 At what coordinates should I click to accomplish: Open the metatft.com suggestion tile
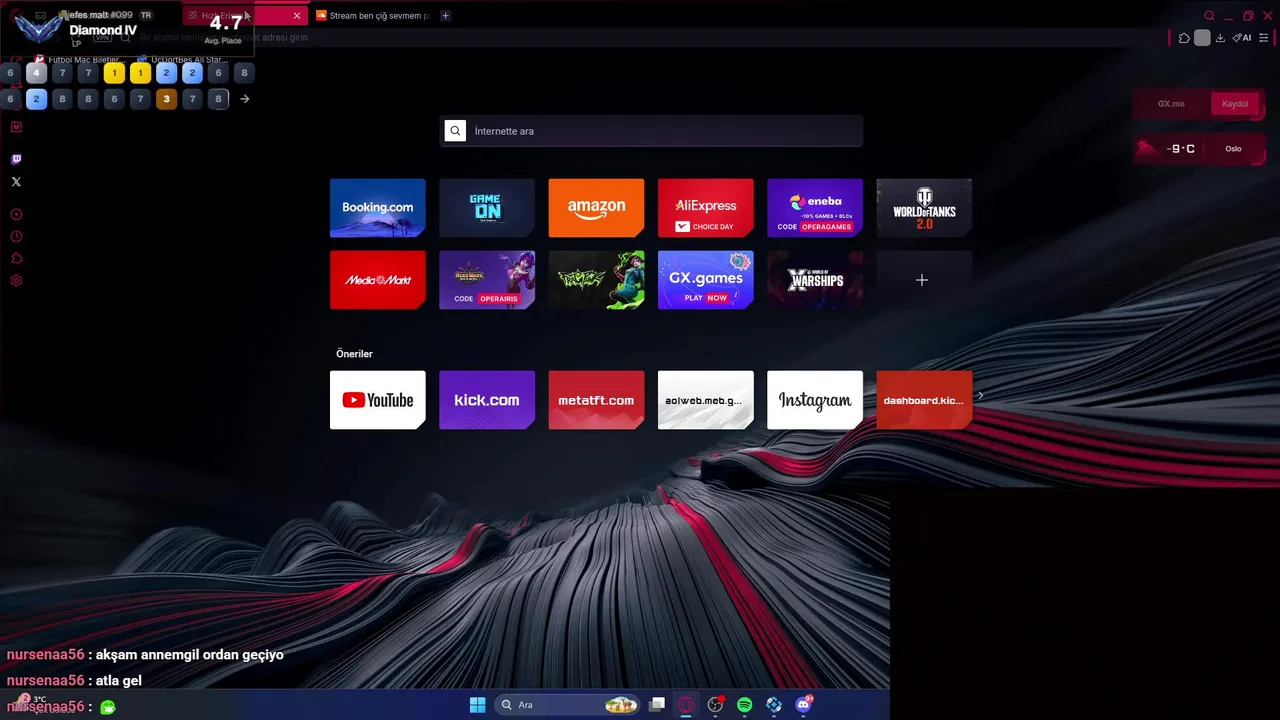click(596, 400)
